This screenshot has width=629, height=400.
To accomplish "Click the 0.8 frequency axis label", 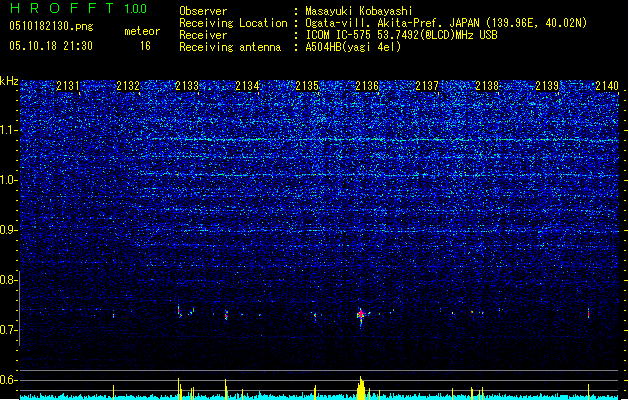I will (x=8, y=280).
